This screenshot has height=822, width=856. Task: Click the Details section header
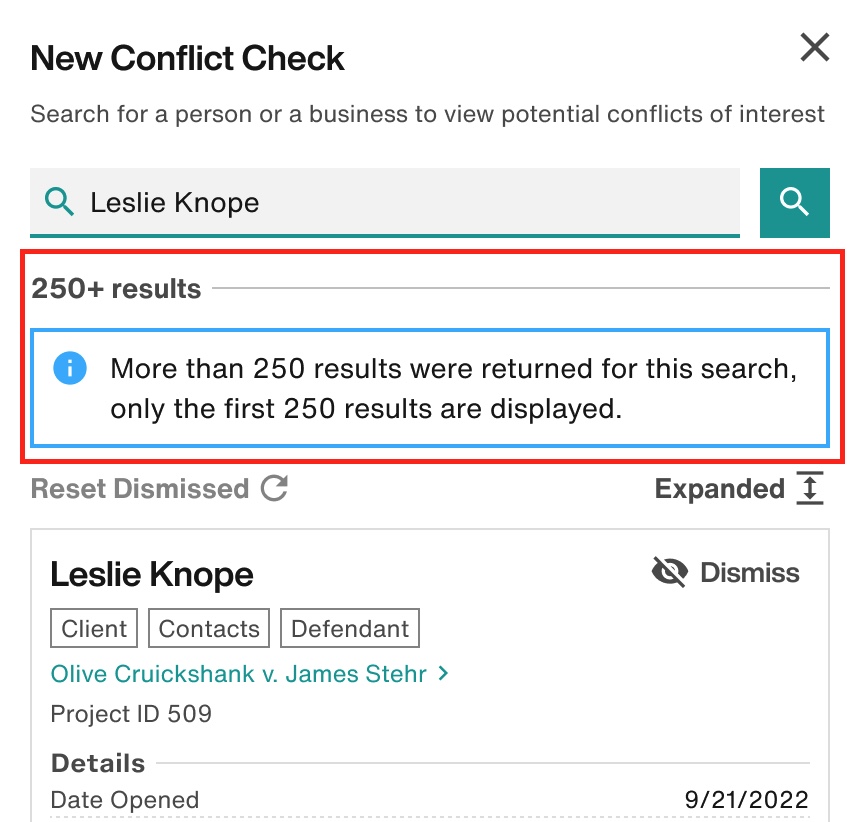tap(98, 763)
